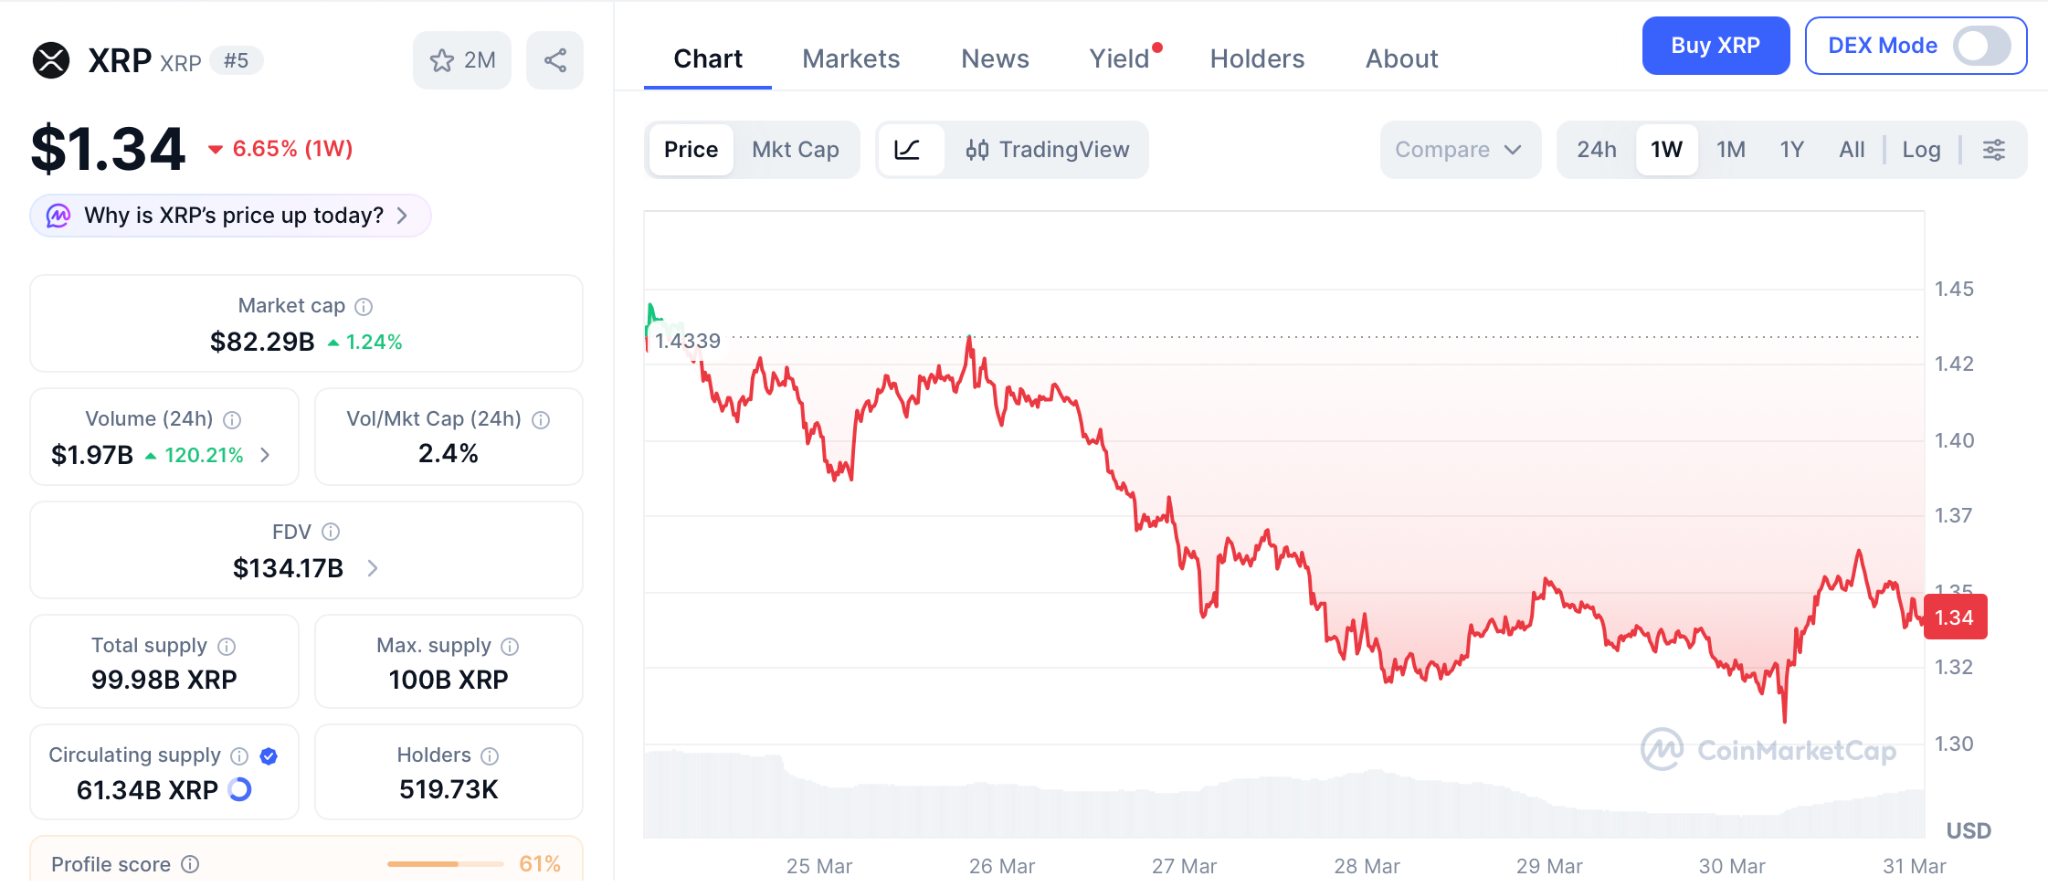This screenshot has height=881, width=2048.
Task: Expand Volume (24h) details arrow
Action: tap(265, 455)
